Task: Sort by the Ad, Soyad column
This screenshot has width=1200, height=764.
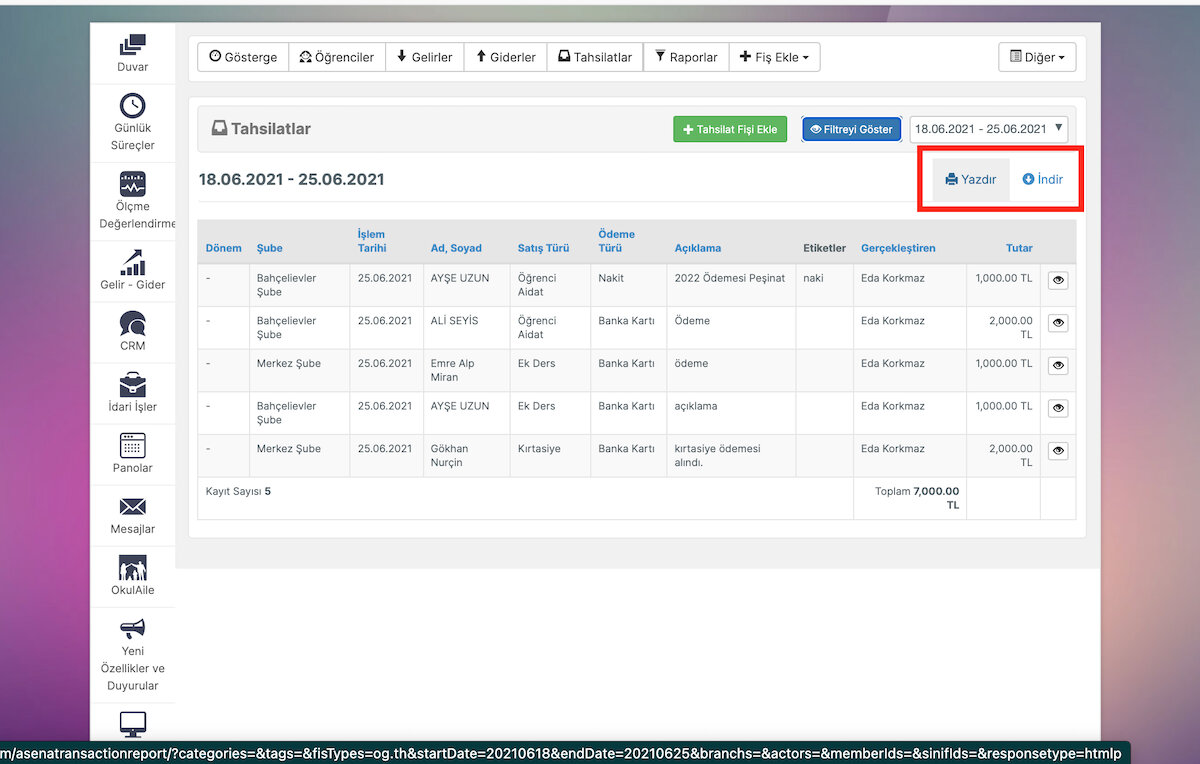Action: coord(456,248)
